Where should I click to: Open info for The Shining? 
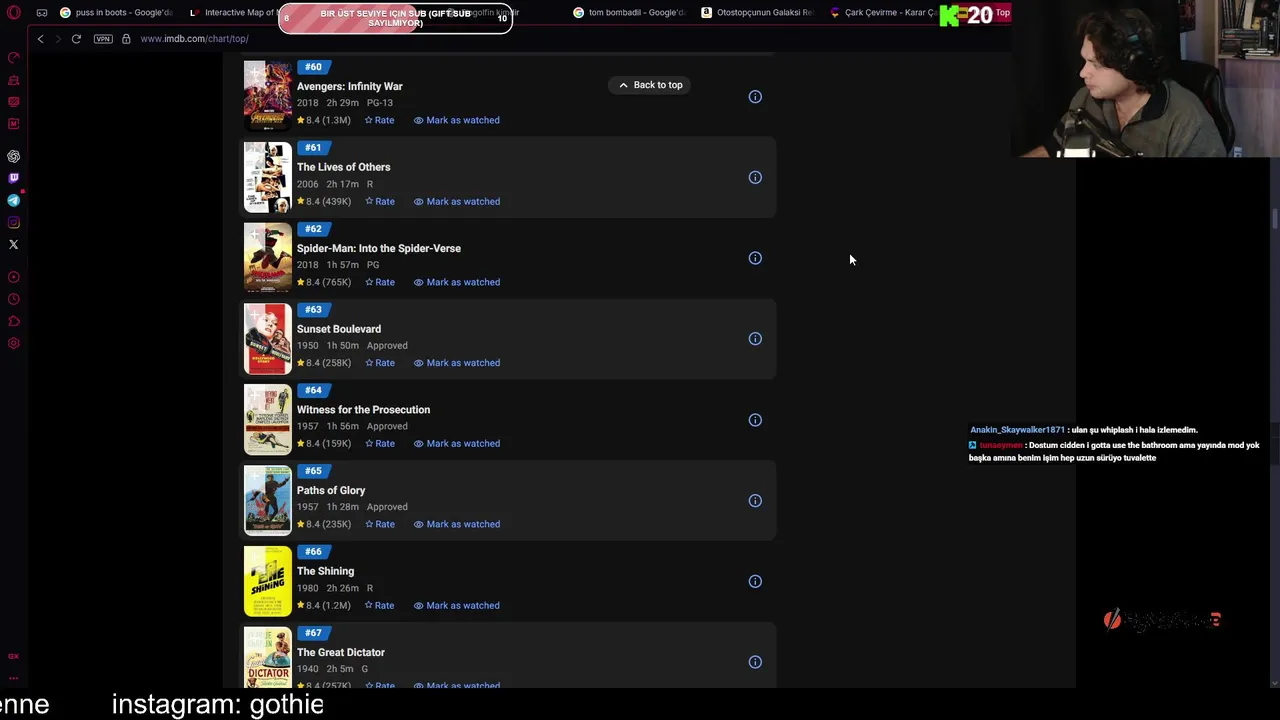coord(755,581)
